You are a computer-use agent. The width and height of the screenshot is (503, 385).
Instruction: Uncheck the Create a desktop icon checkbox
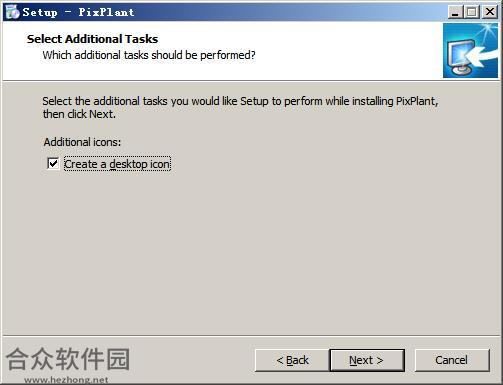(53, 164)
